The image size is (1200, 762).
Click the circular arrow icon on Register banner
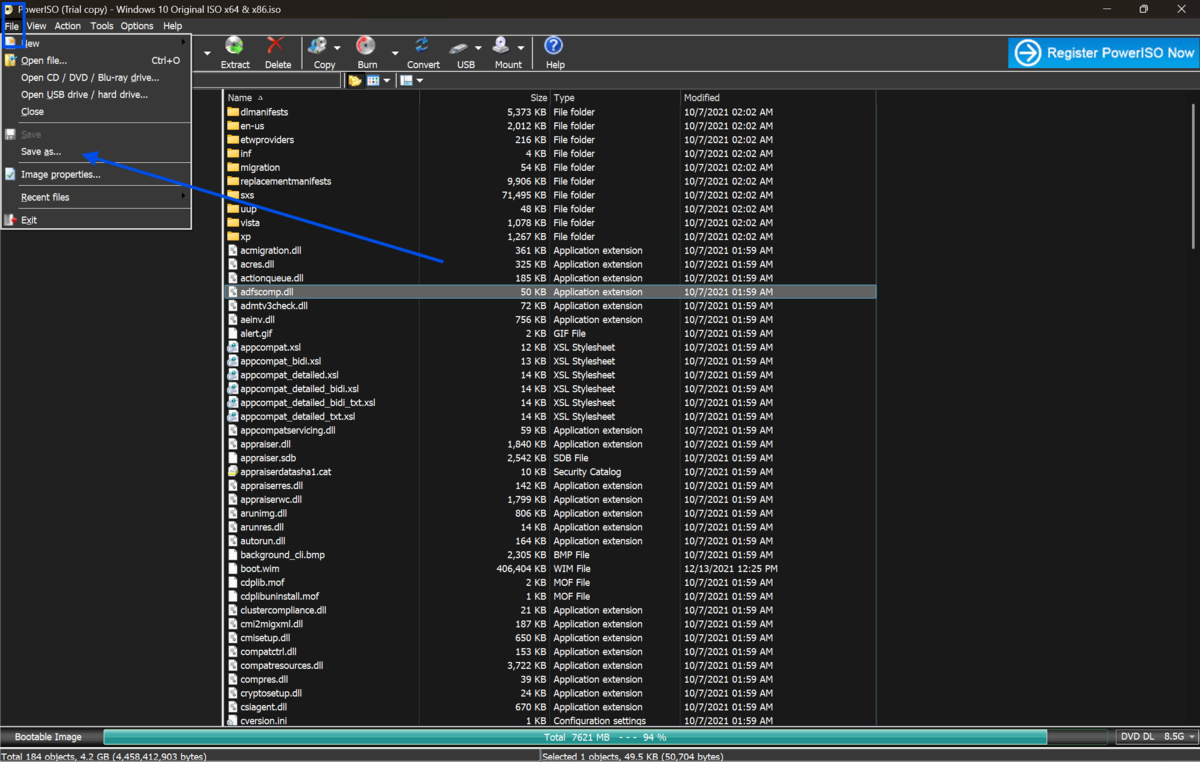coord(1028,53)
